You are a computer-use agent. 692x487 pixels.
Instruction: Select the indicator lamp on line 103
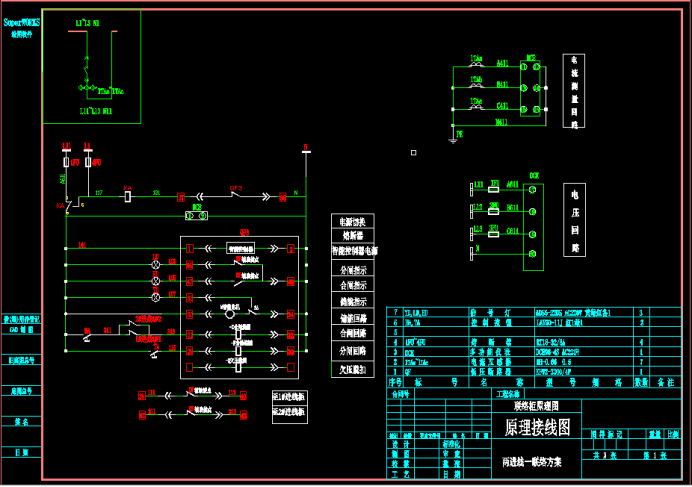(155, 265)
